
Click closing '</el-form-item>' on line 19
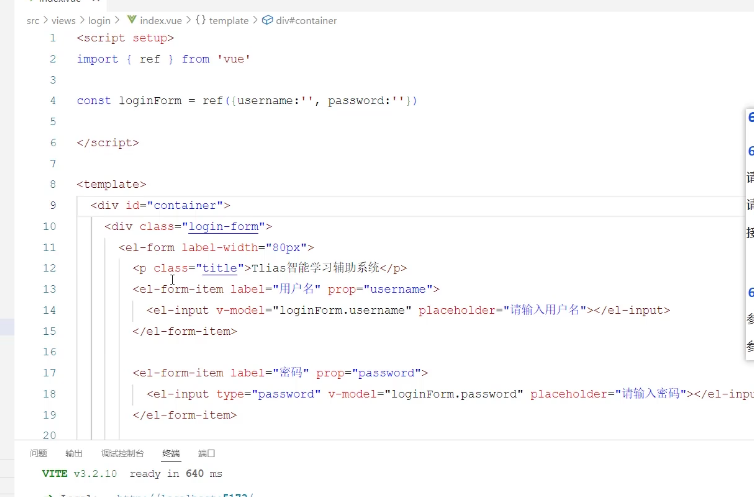(x=185, y=415)
